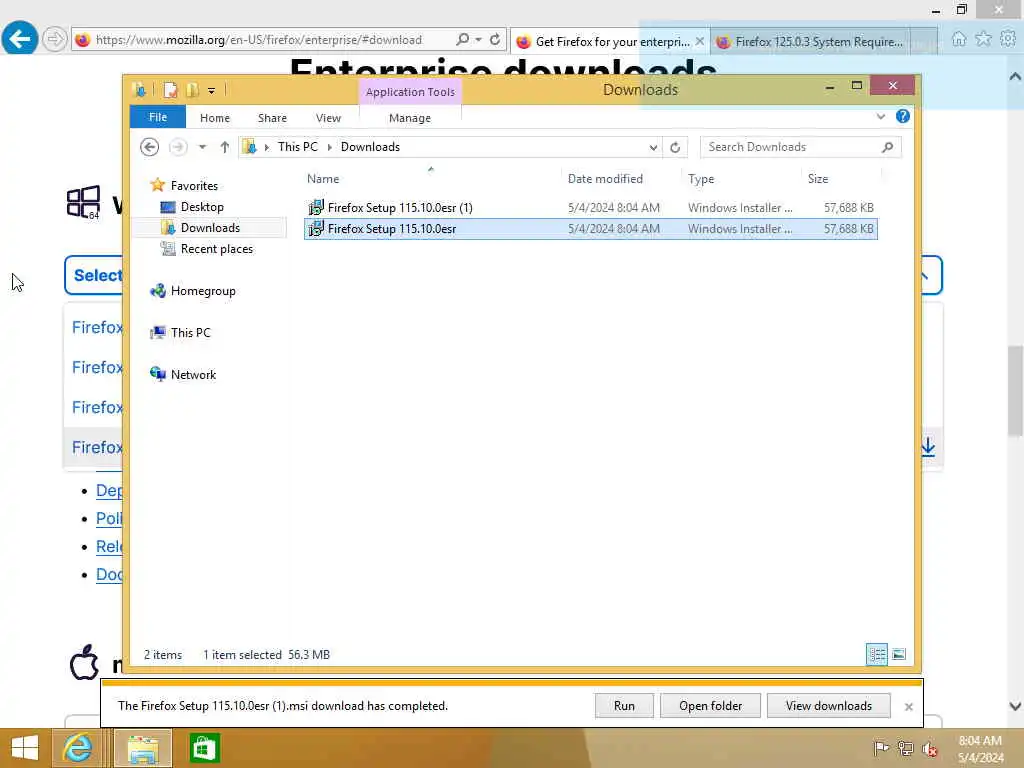Open the View ribbon tab
The width and height of the screenshot is (1024, 768).
(x=328, y=118)
